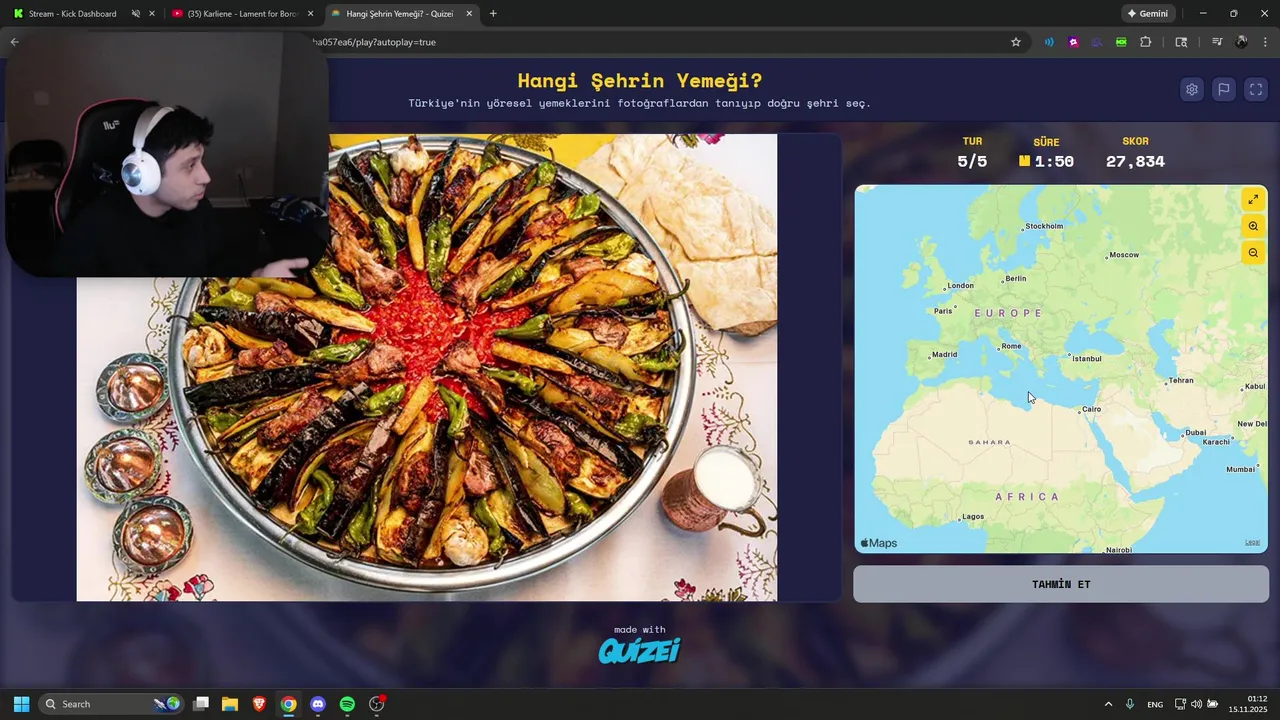The image size is (1280, 720).
Task: Zoom in on the map
Action: (1253, 226)
